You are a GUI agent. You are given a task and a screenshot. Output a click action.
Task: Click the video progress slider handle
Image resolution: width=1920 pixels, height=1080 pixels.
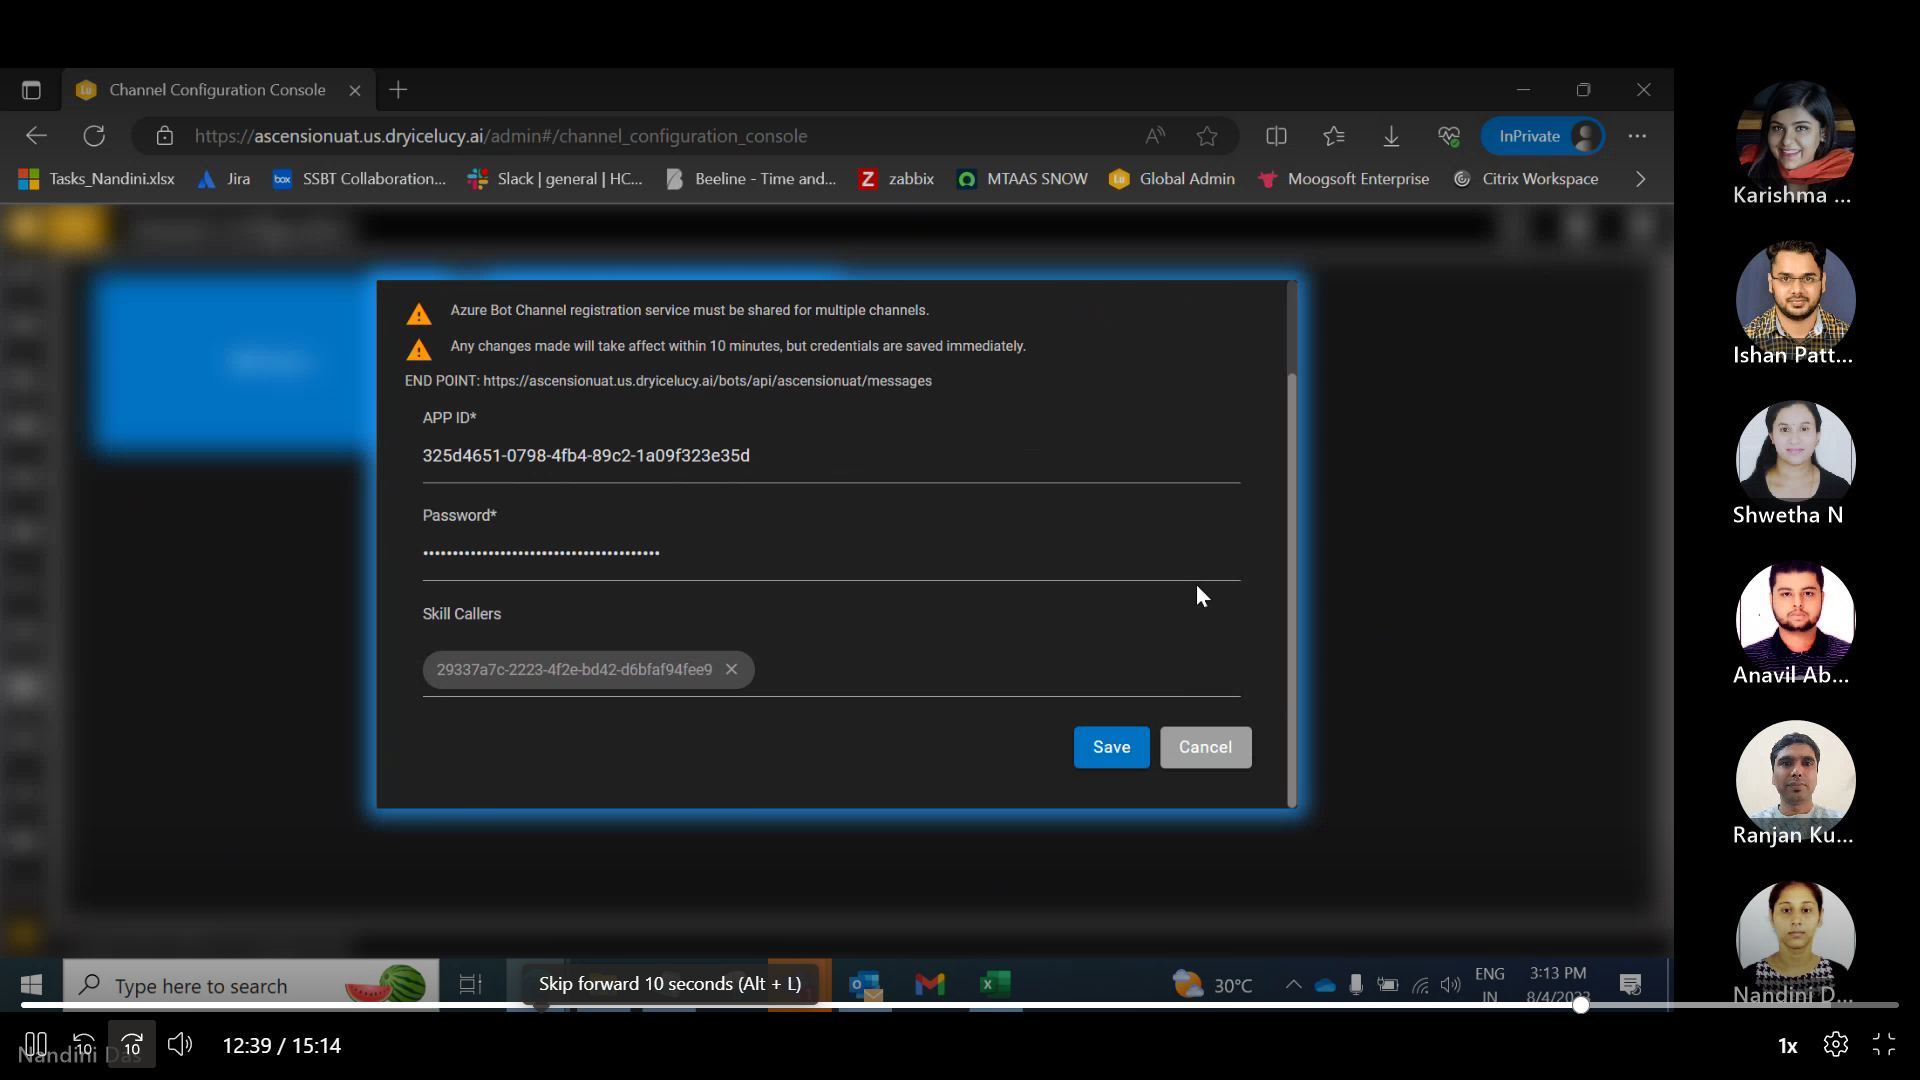click(1580, 1005)
